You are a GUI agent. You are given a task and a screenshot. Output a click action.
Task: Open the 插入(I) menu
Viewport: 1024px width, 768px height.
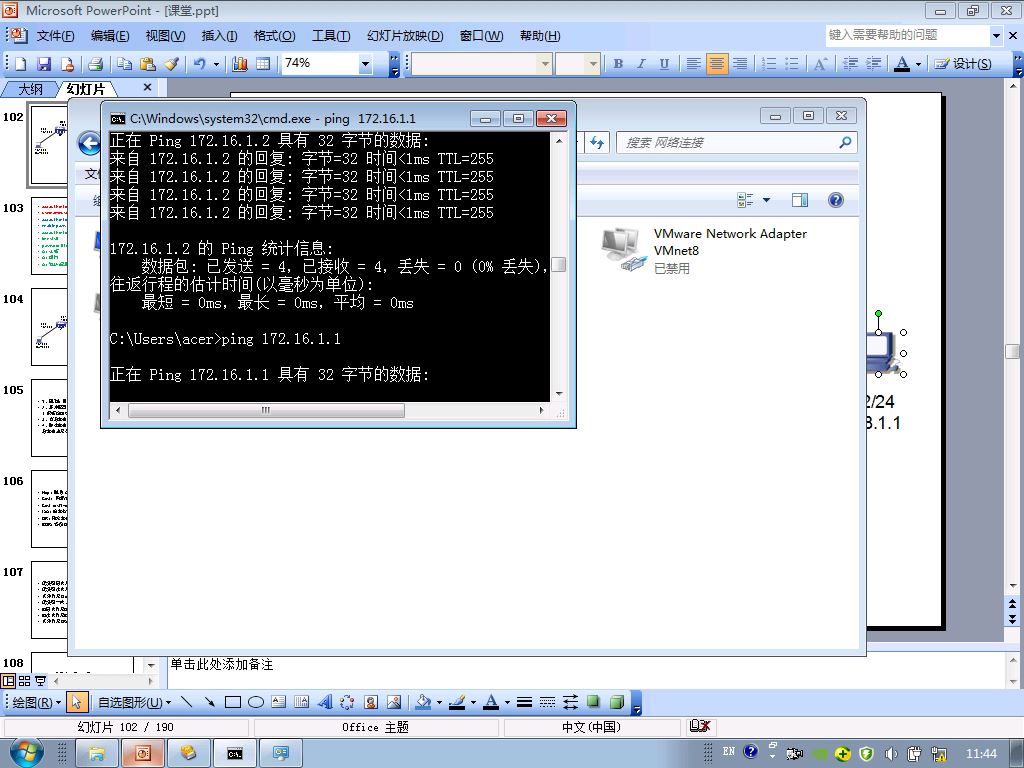coord(219,36)
